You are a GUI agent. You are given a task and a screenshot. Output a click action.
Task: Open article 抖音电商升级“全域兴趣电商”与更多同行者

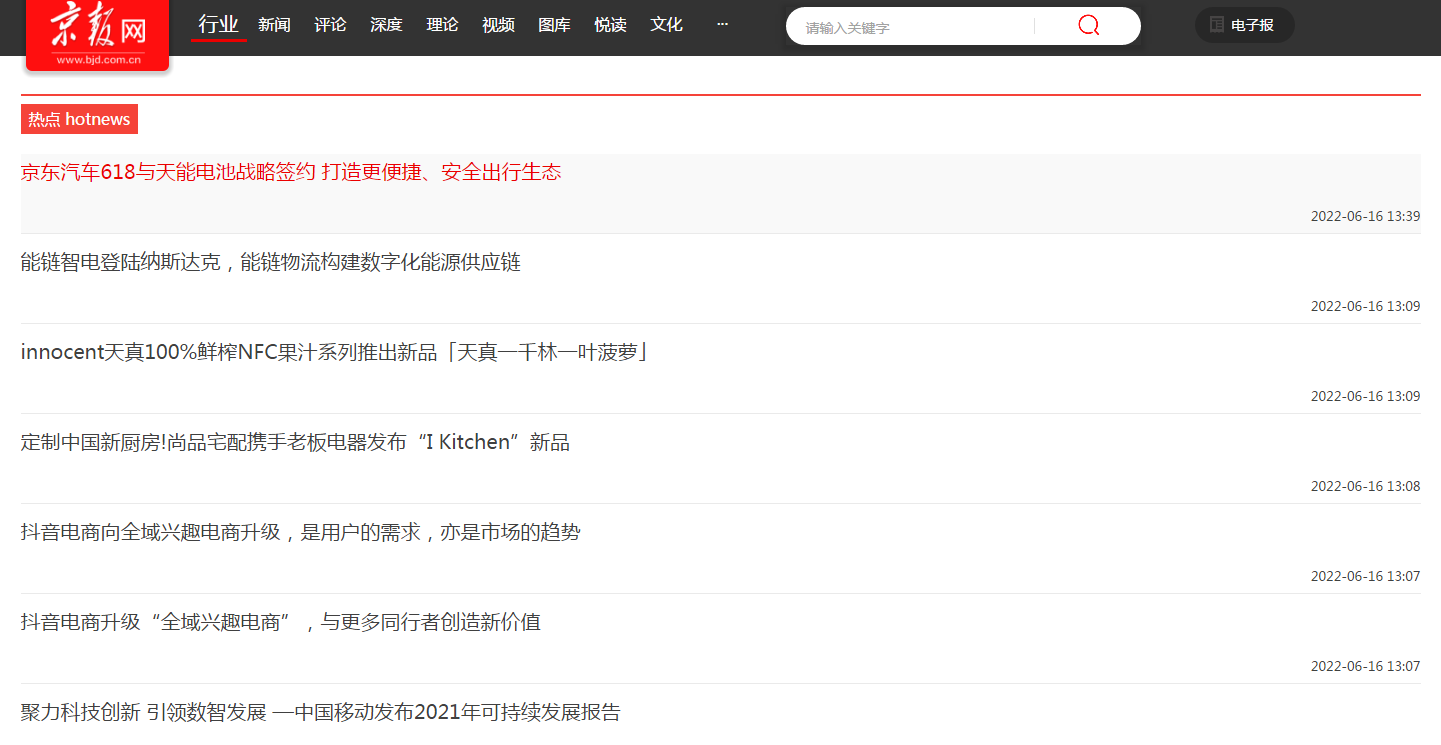pyautogui.click(x=280, y=622)
